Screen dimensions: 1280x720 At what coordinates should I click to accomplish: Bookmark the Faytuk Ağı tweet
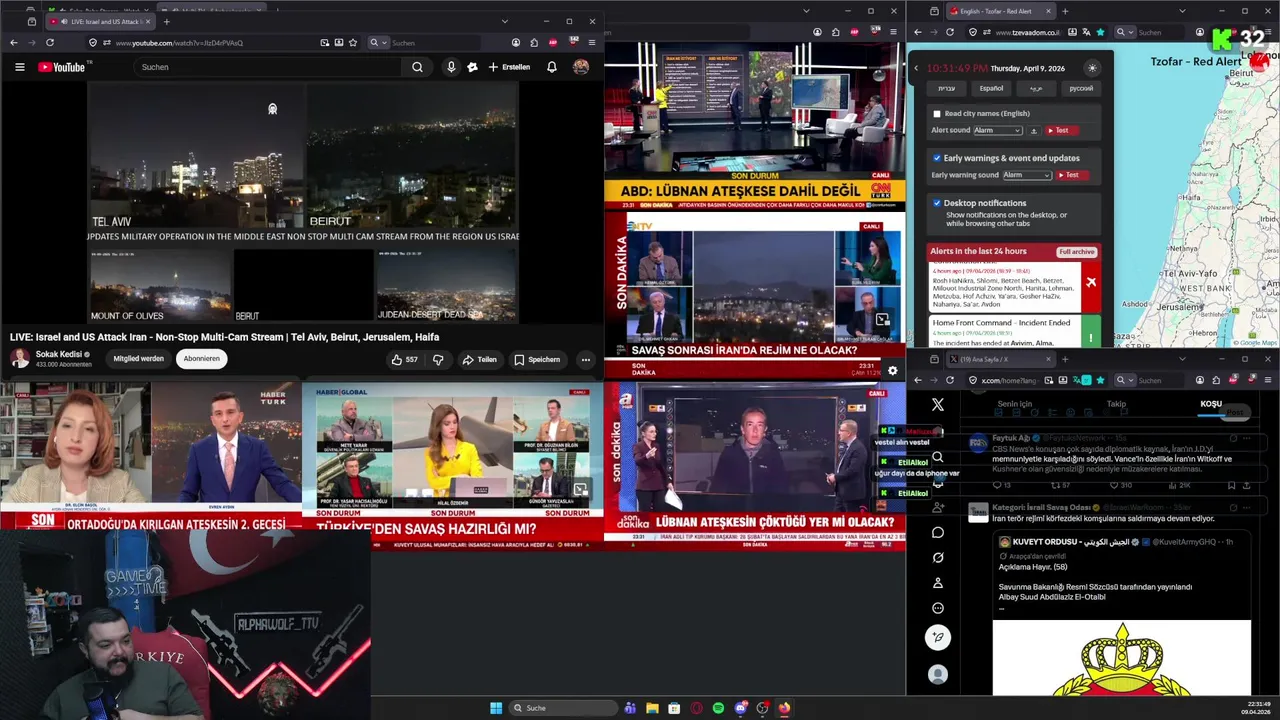[x=1232, y=486]
